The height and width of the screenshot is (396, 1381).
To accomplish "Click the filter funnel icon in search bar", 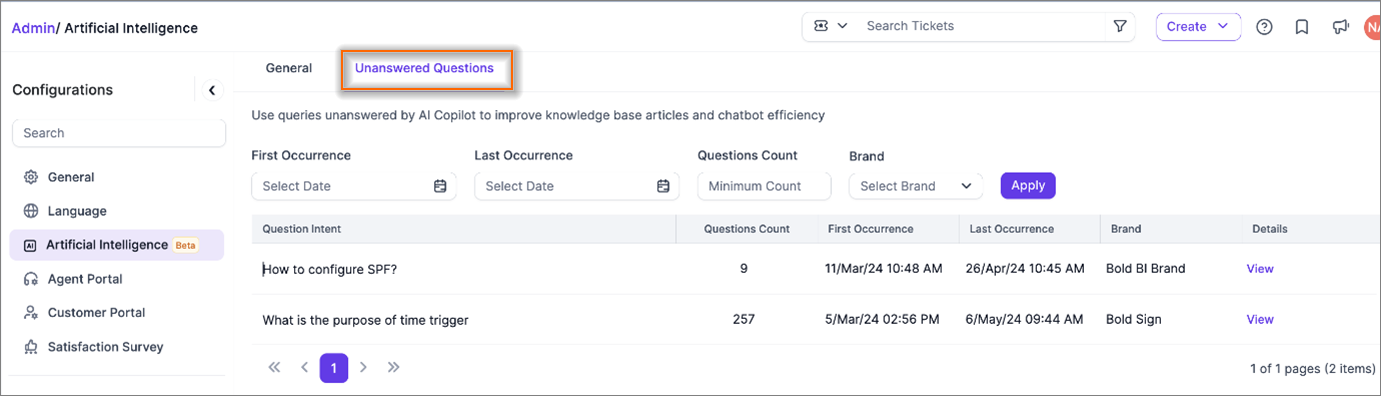I will click(1120, 27).
